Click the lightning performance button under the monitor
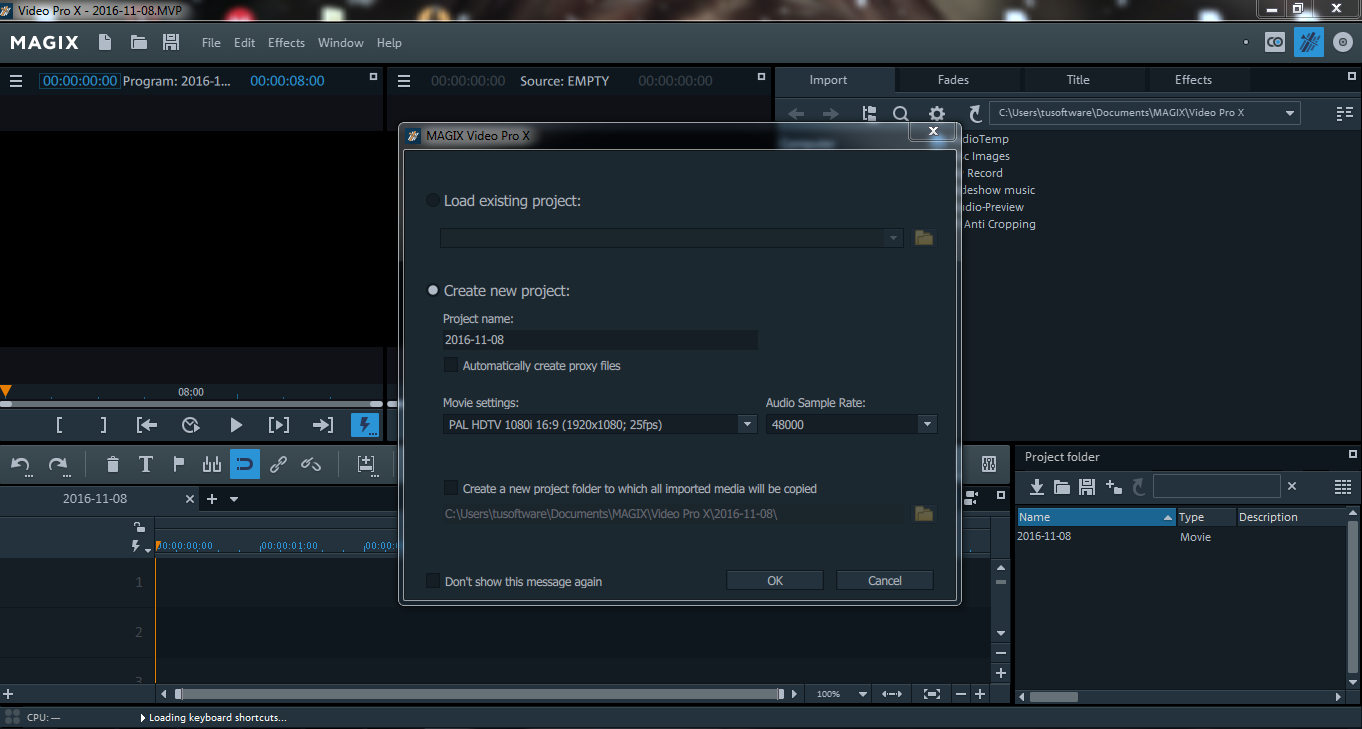The image size is (1362, 729). click(x=365, y=425)
